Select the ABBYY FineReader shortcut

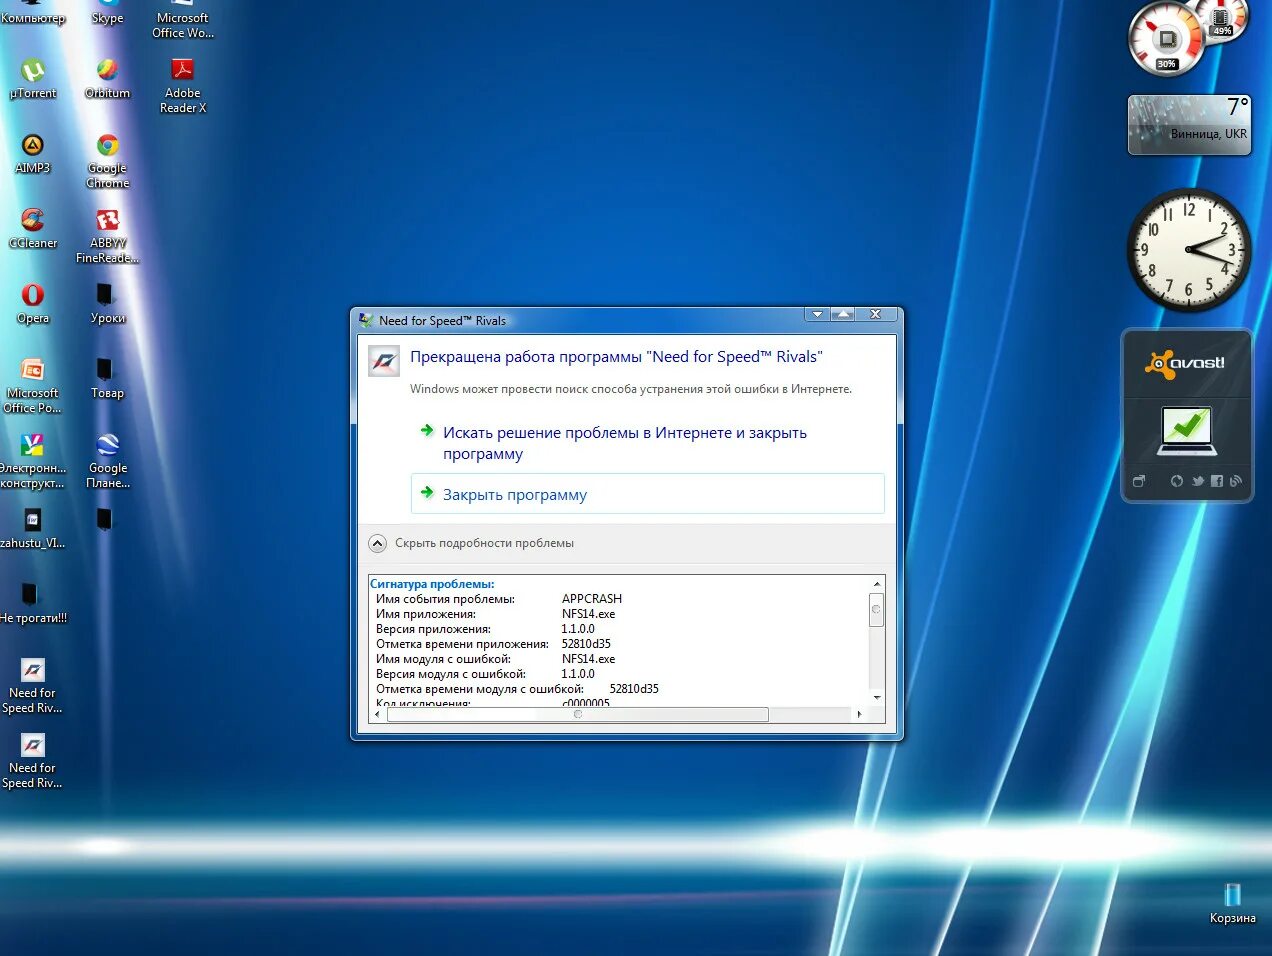[107, 235]
